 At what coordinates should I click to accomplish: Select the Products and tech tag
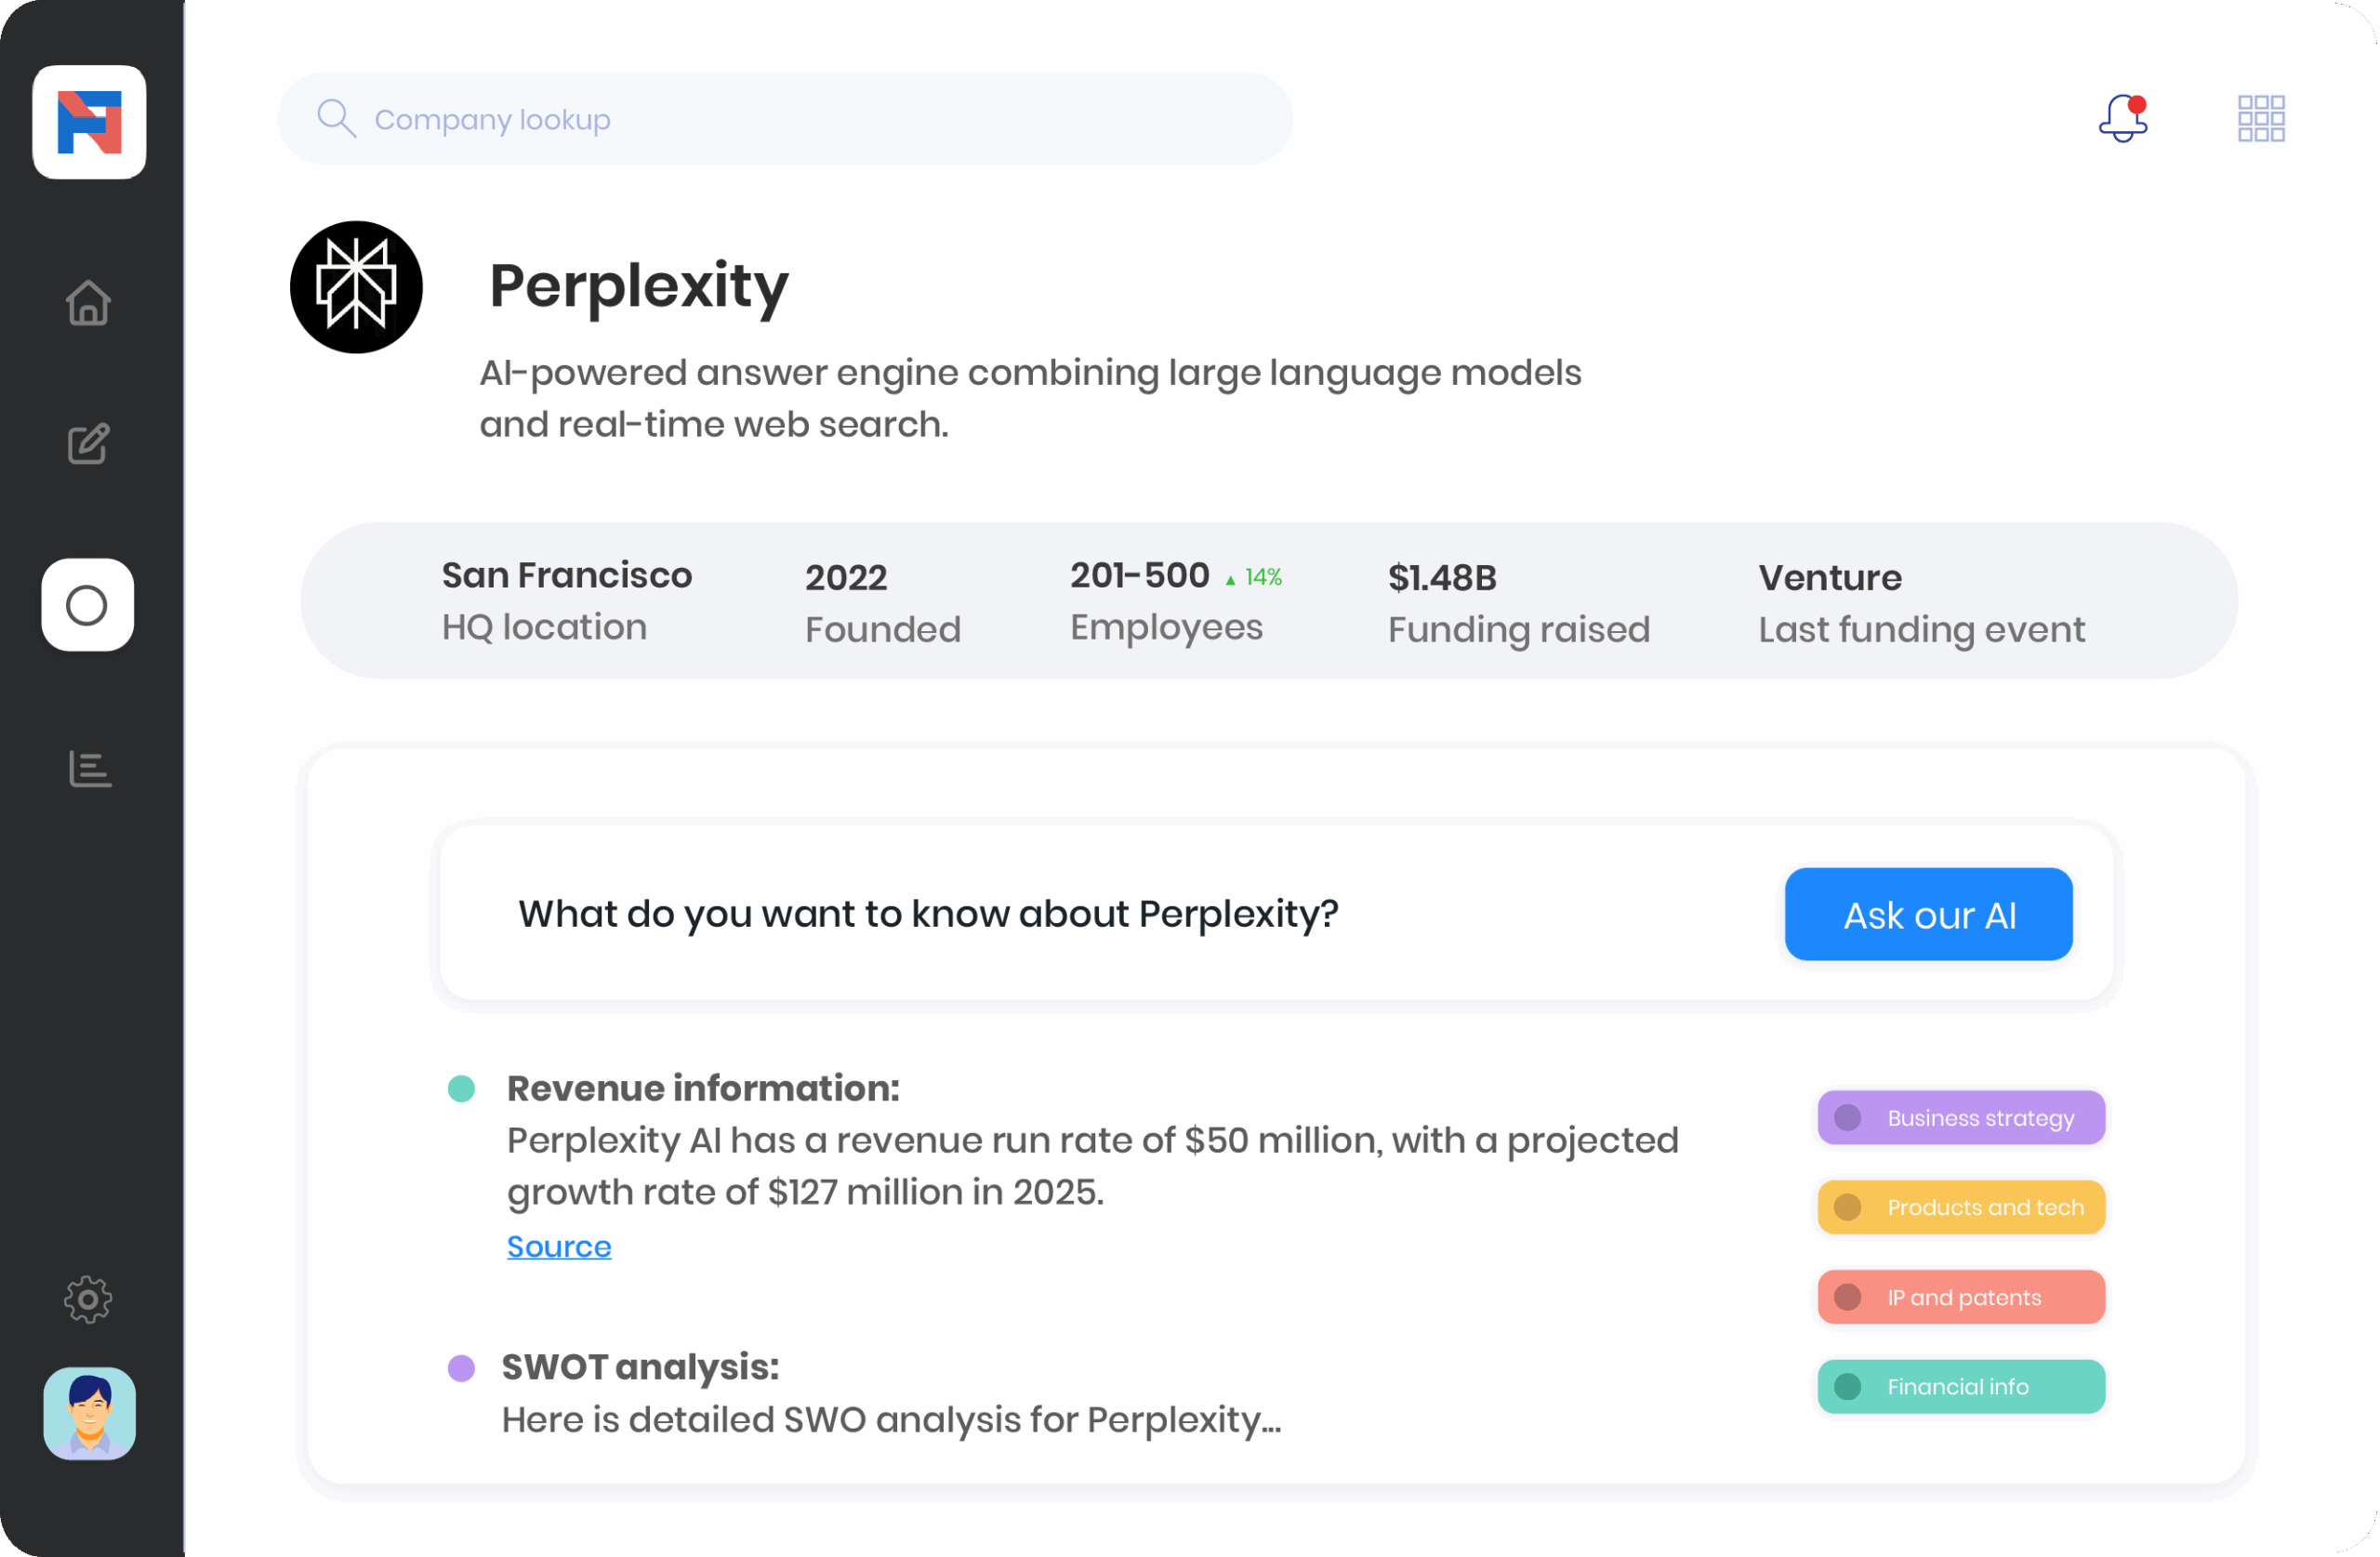pyautogui.click(x=1960, y=1207)
